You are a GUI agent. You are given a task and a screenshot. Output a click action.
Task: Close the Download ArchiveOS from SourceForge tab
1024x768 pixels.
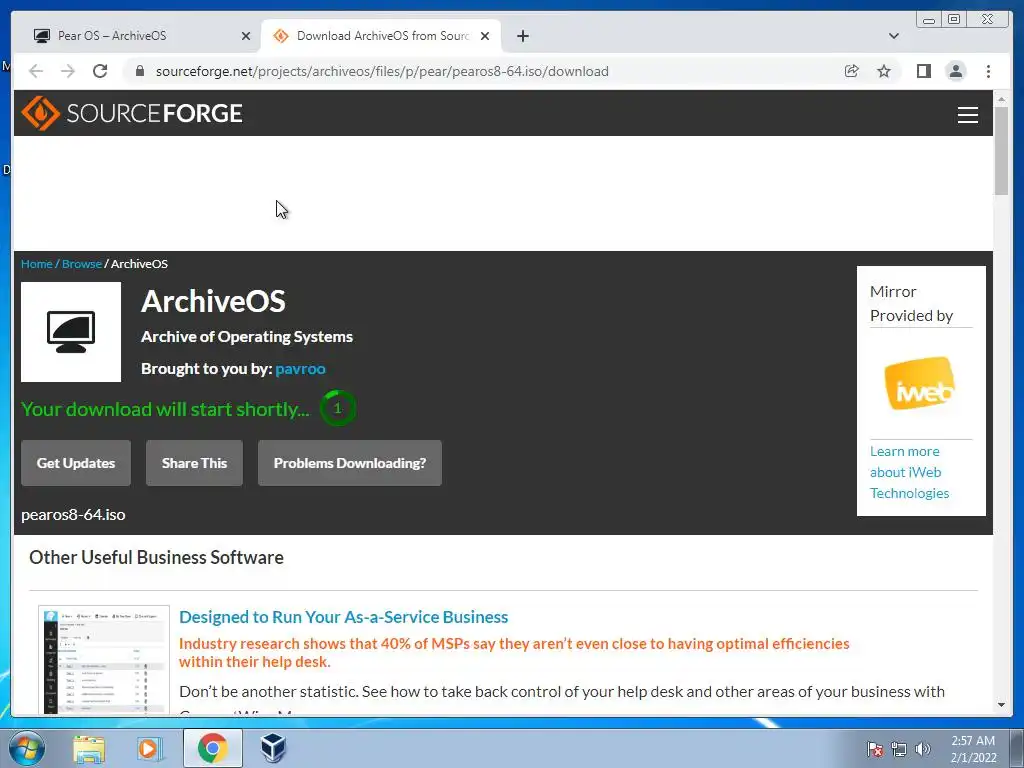[x=485, y=36]
